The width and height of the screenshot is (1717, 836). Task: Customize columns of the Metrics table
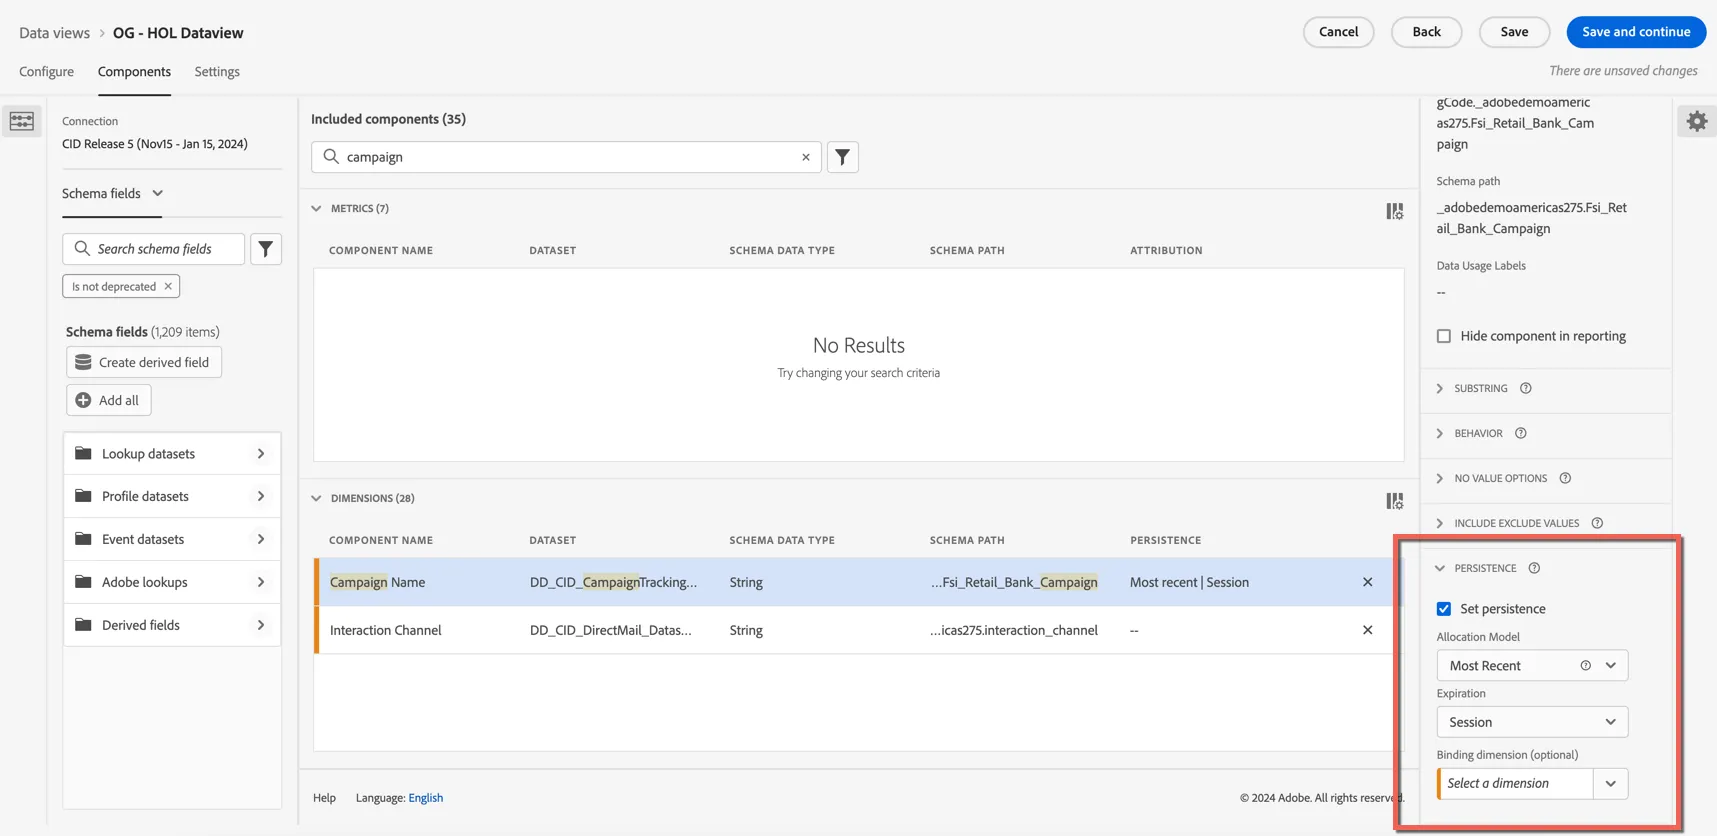click(1394, 211)
